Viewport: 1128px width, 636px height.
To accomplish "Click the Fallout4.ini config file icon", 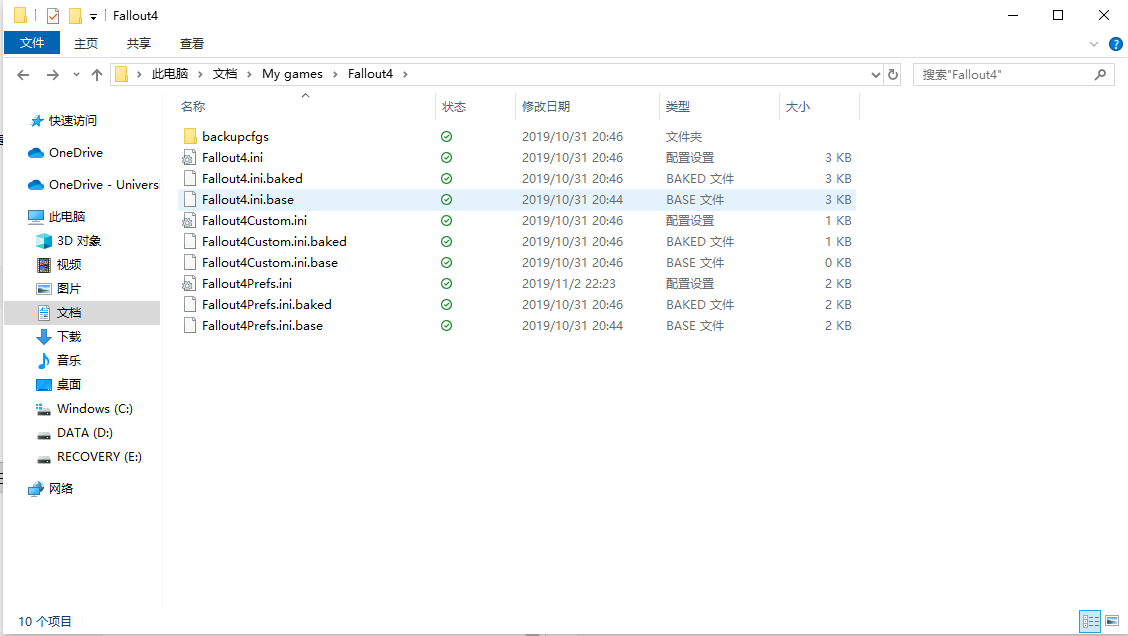I will (189, 158).
